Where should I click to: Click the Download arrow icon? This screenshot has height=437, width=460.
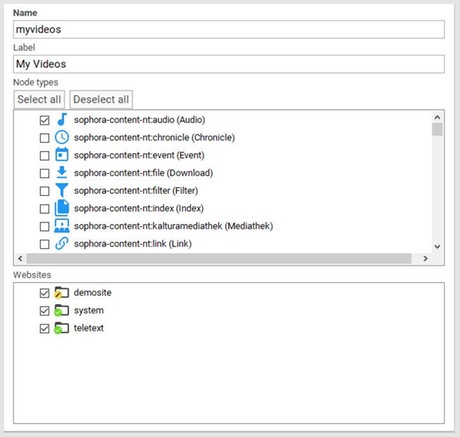point(62,172)
